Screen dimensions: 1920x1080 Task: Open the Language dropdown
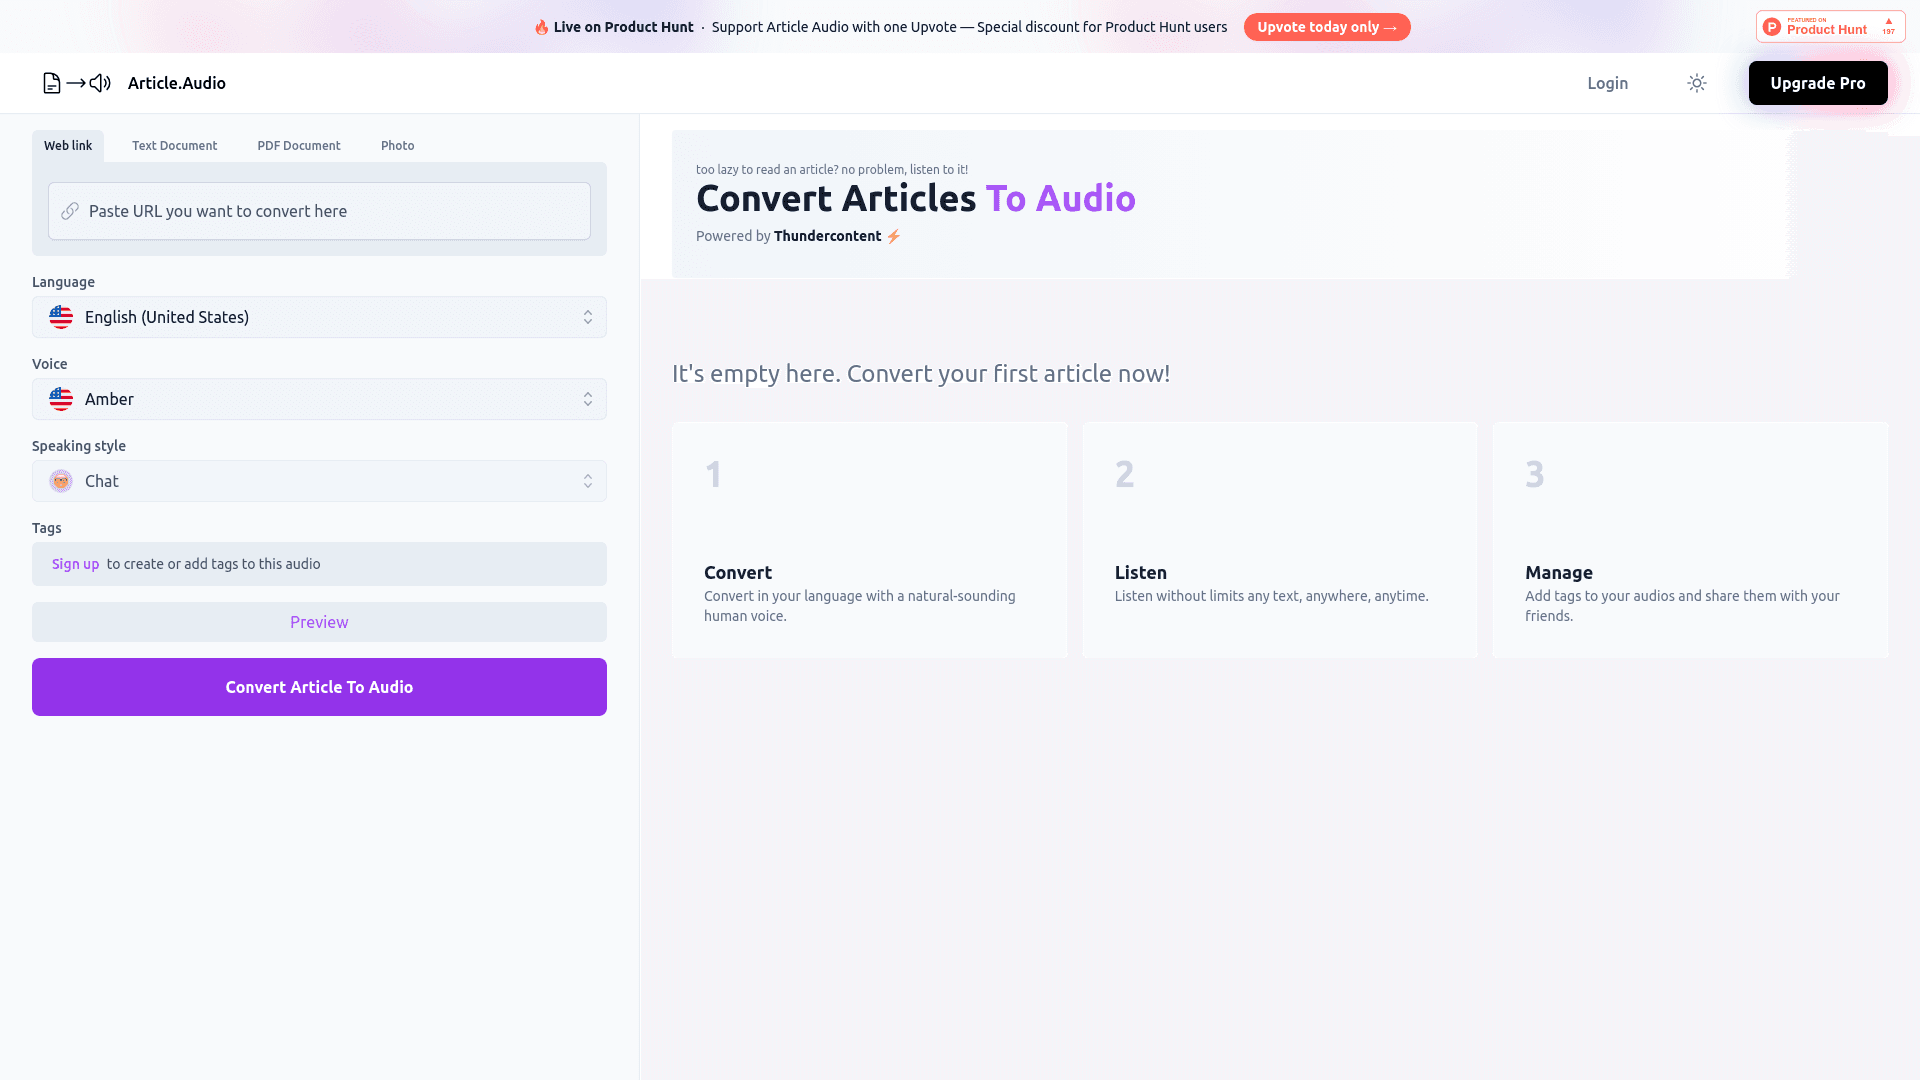(319, 317)
